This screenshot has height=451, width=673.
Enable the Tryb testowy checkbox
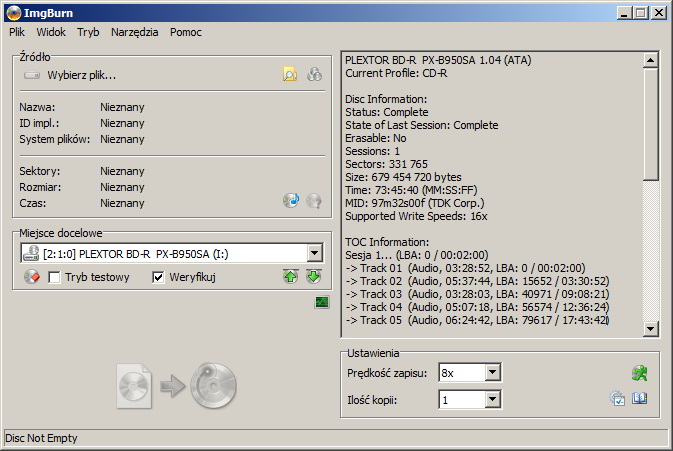tap(54, 277)
